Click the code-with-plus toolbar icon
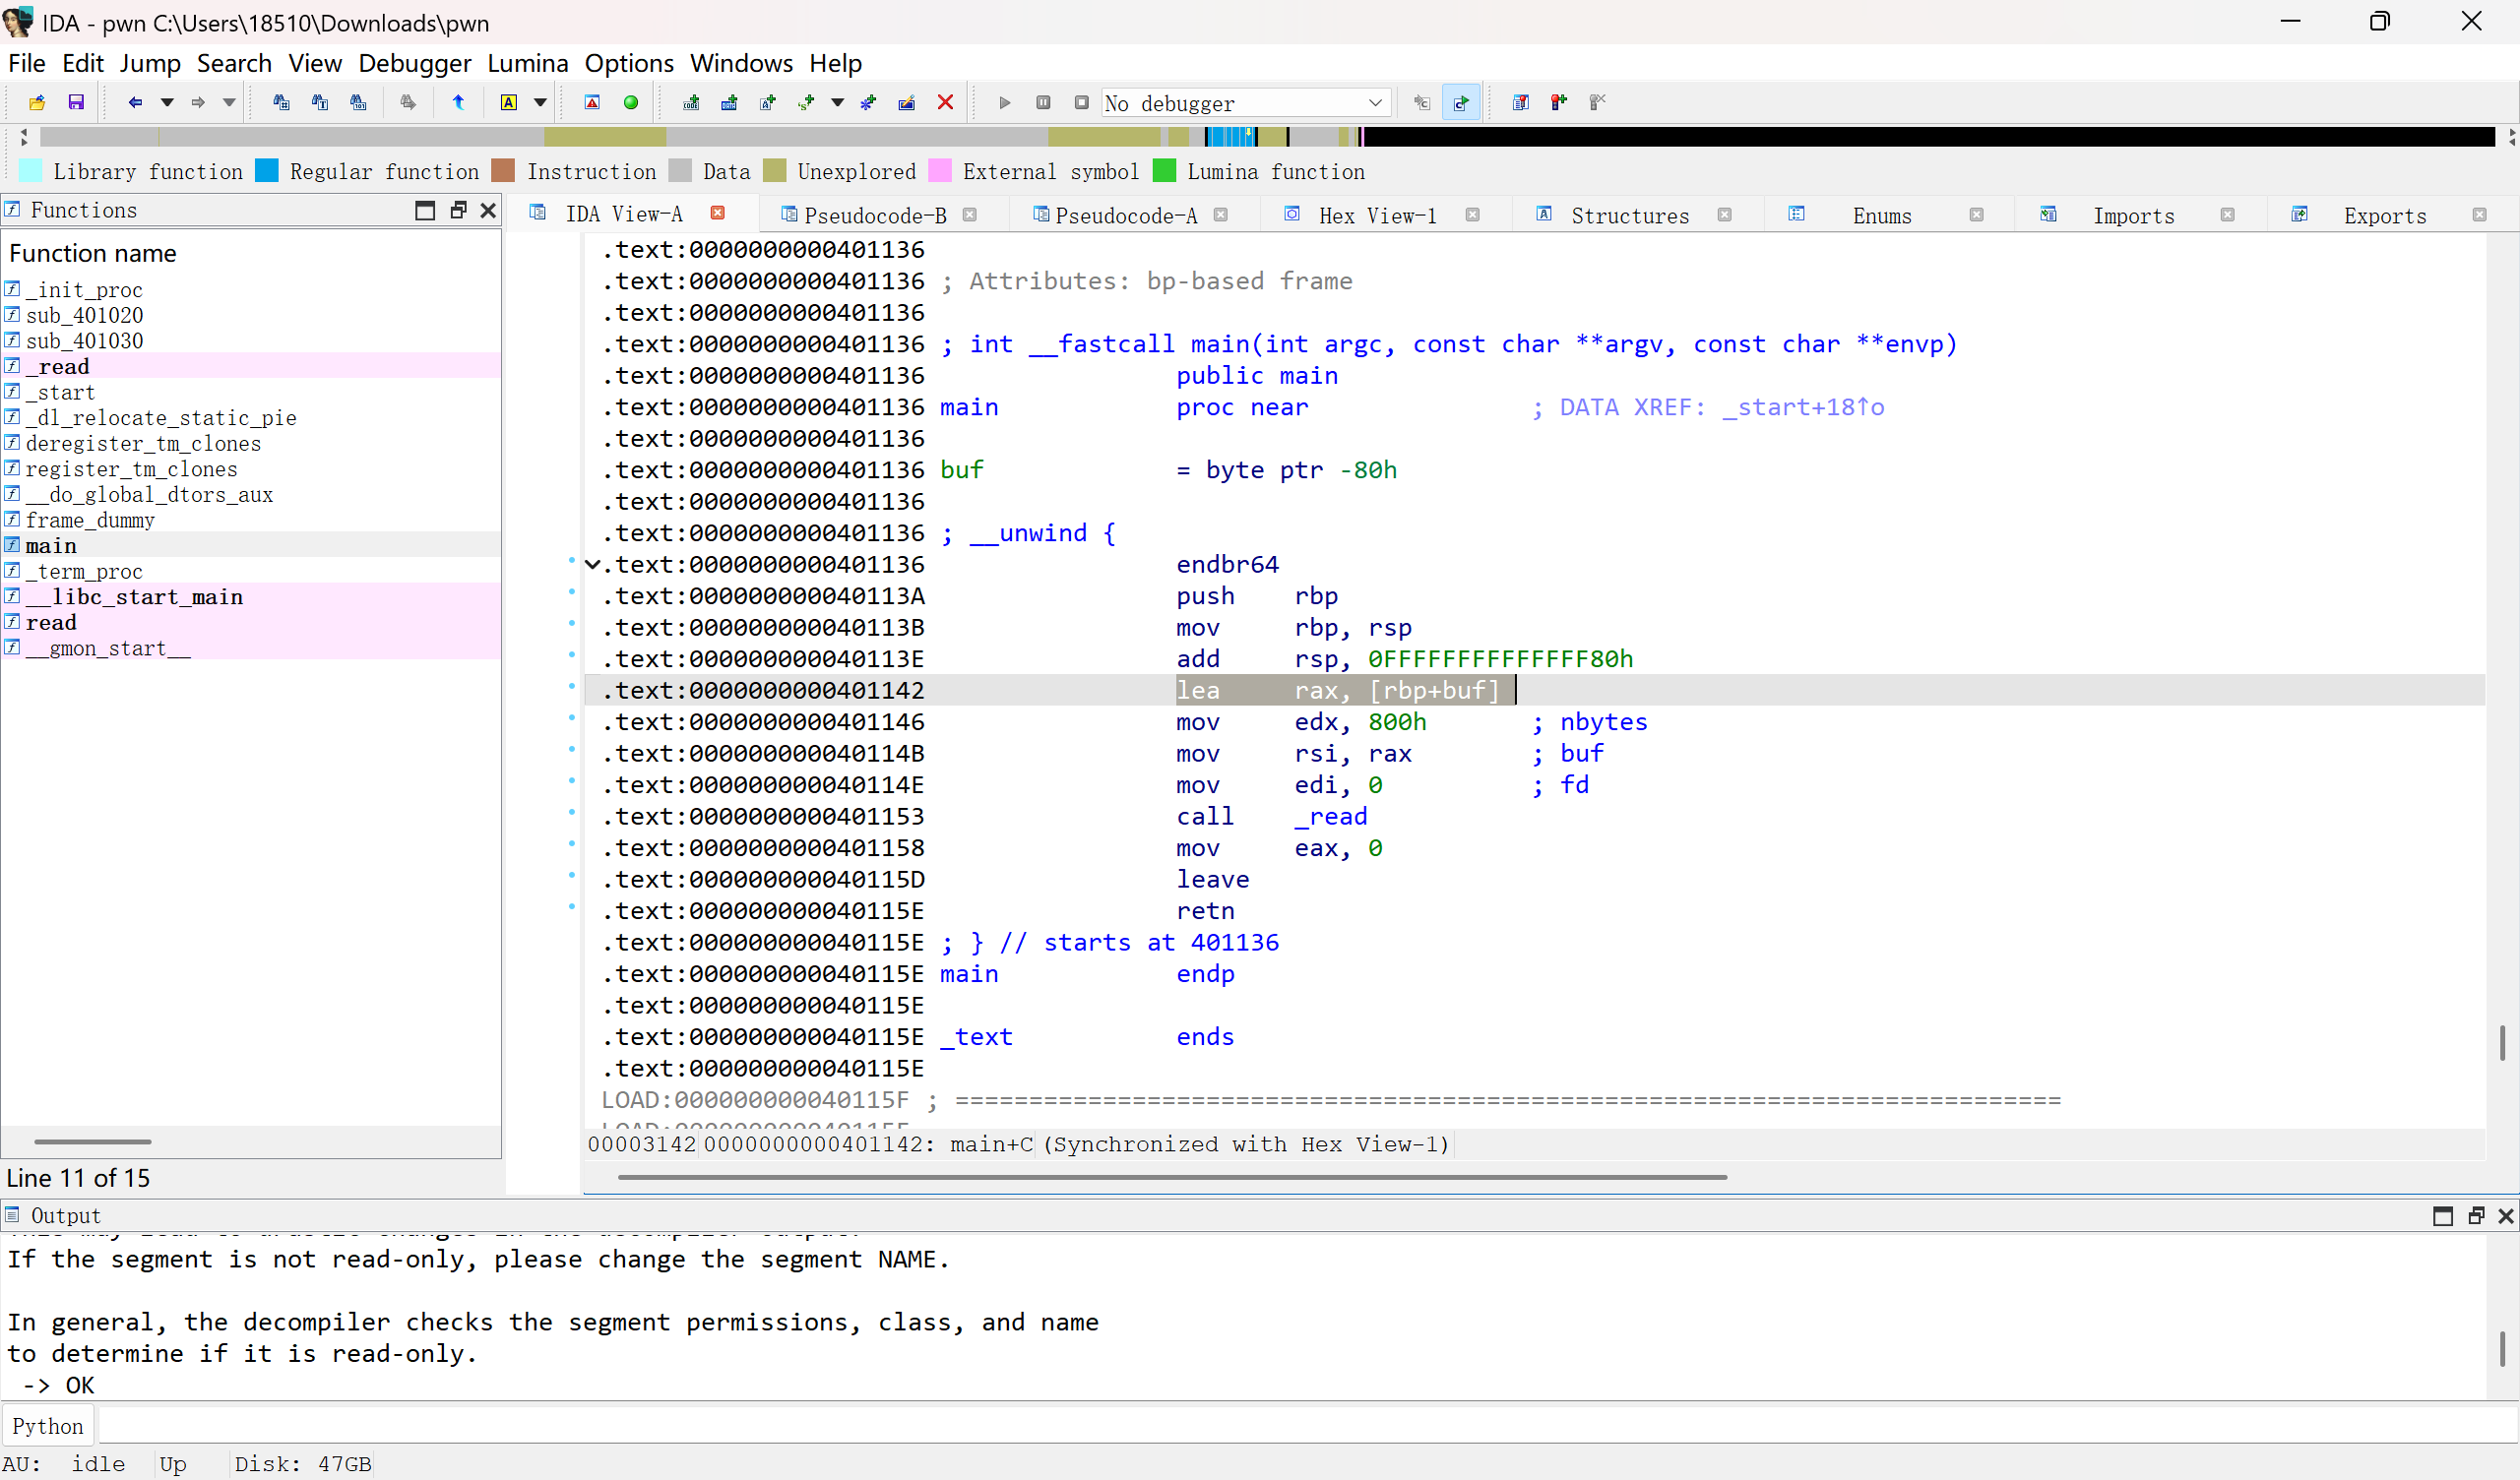Viewport: 2520px width, 1480px height. click(x=691, y=102)
